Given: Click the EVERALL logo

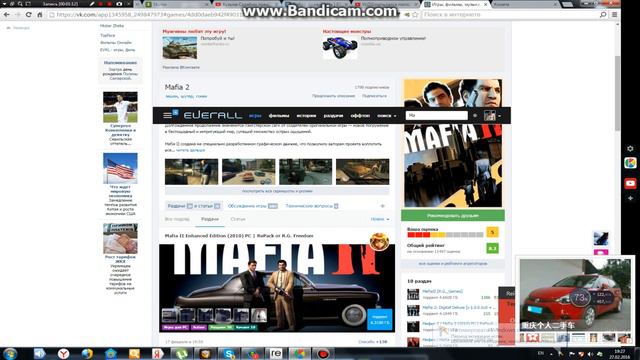Looking at the screenshot, I should [x=213, y=116].
